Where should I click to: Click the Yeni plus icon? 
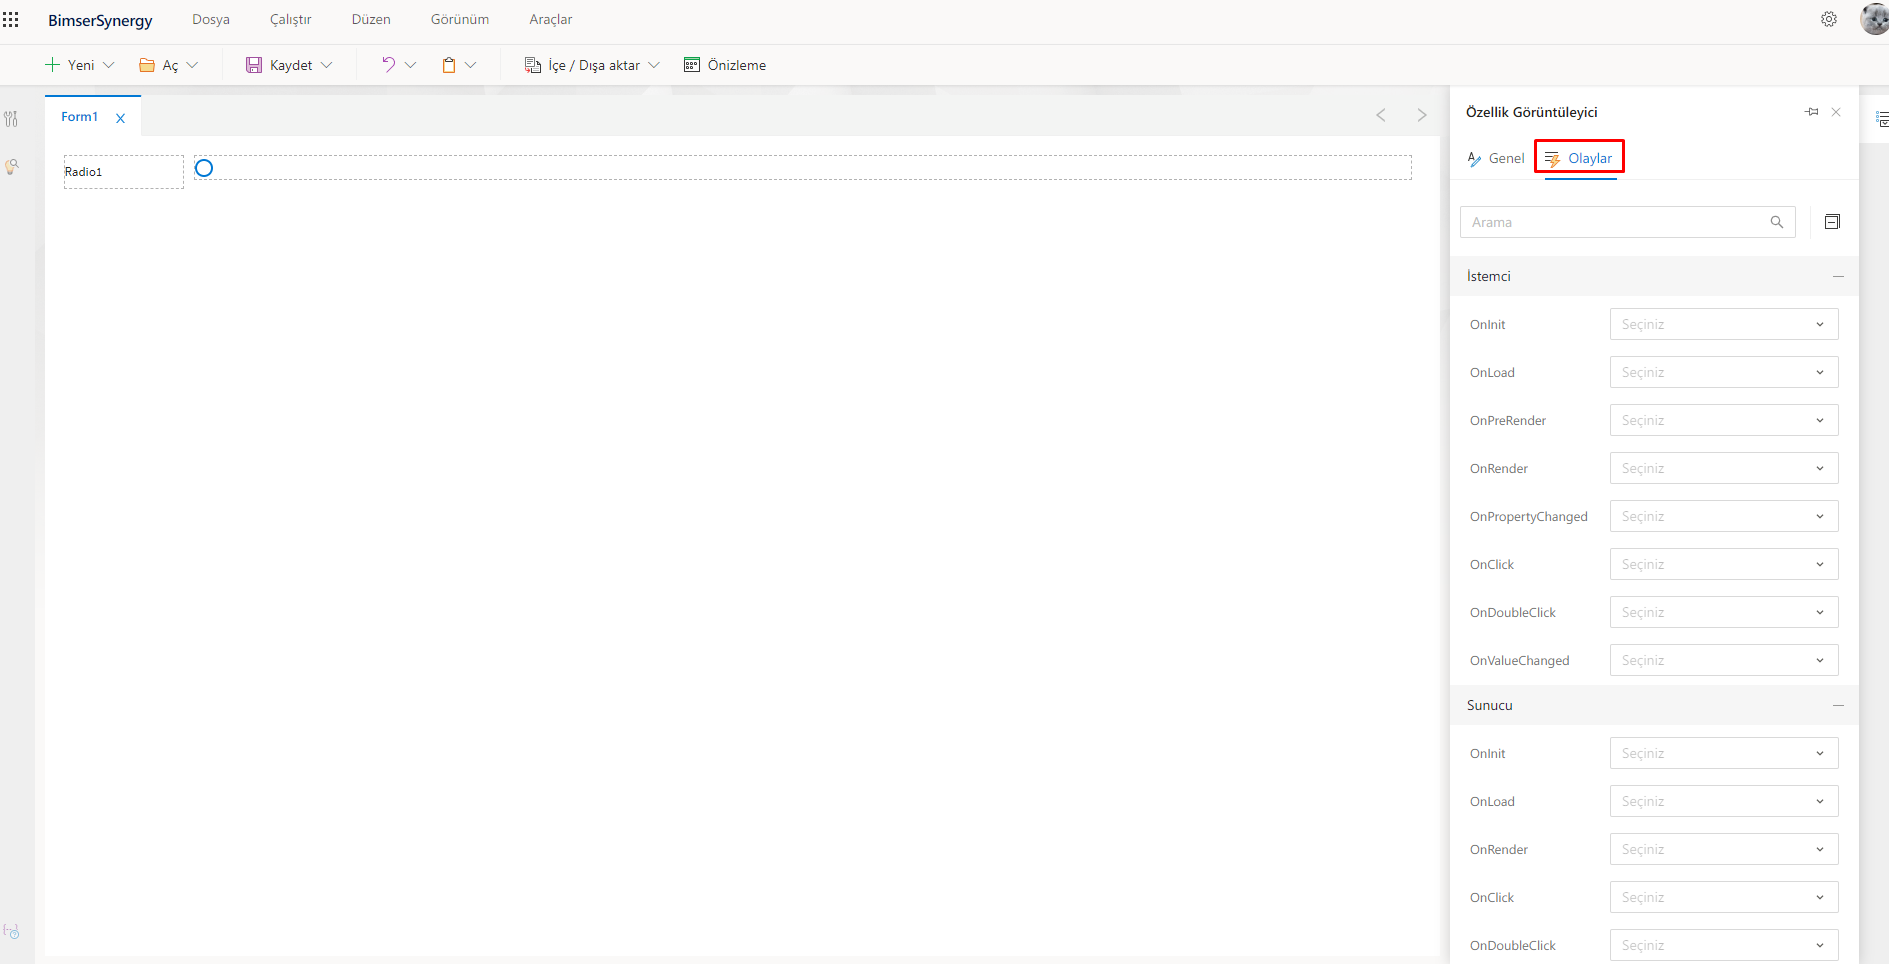click(x=53, y=65)
